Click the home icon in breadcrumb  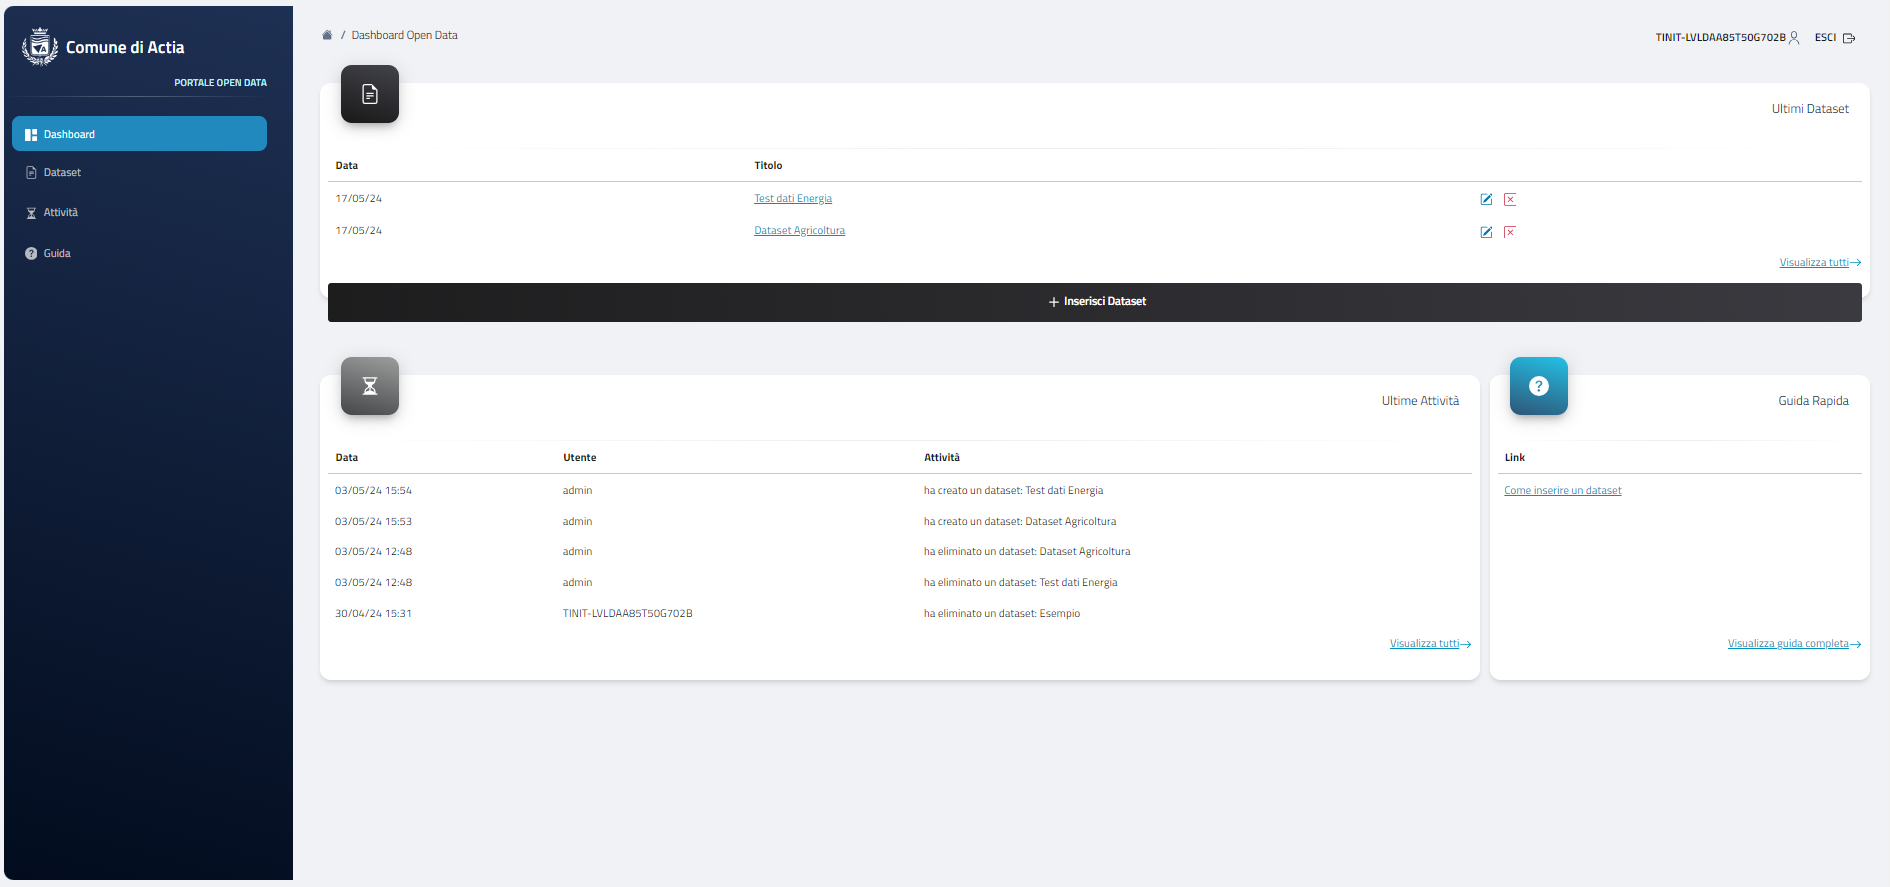click(327, 35)
